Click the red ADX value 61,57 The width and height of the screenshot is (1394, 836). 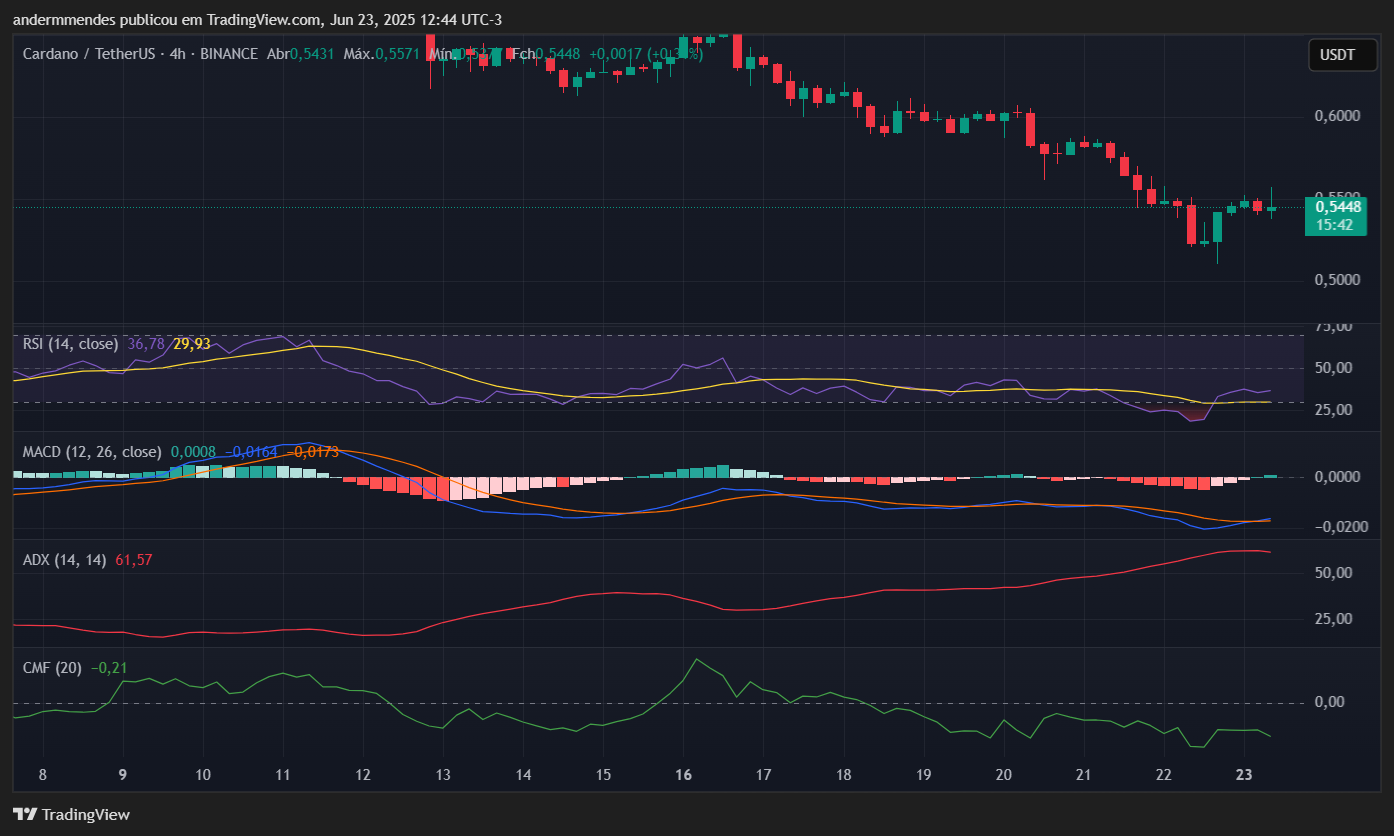coord(134,560)
